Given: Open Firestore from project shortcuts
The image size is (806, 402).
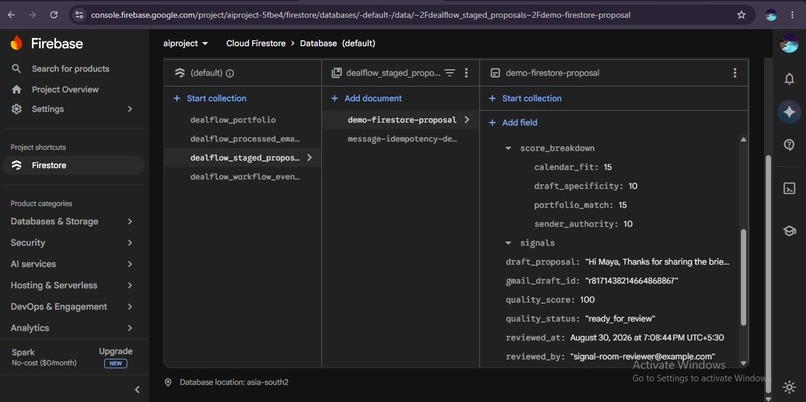Looking at the screenshot, I should click(74, 165).
